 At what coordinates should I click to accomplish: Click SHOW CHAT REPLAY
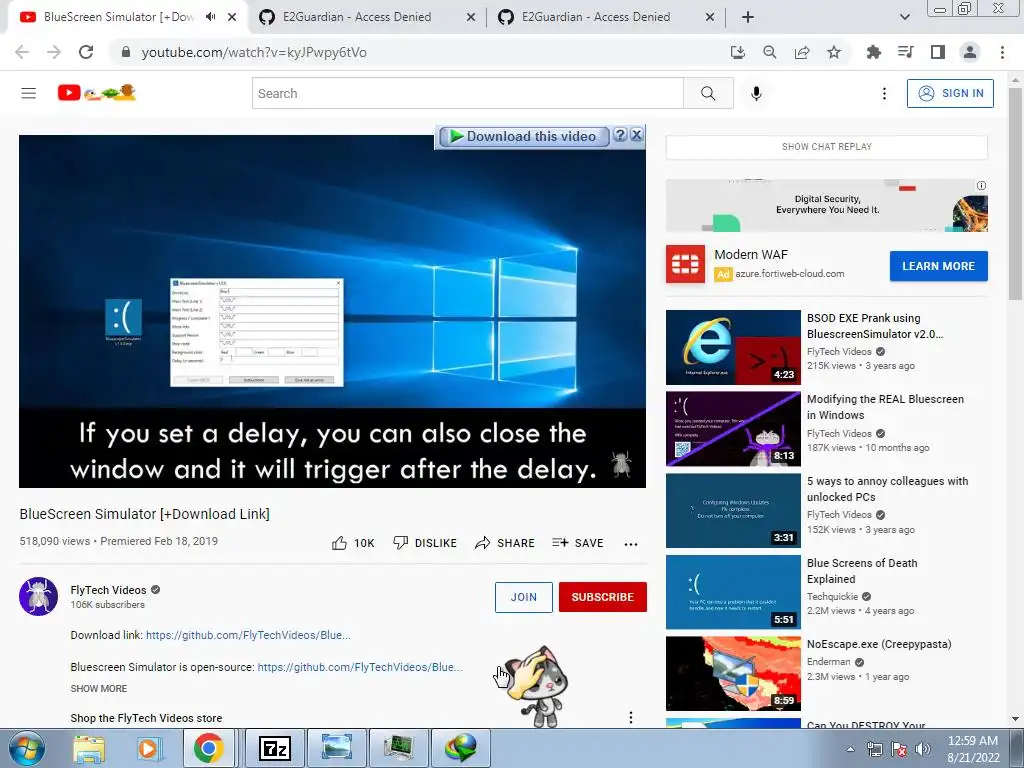click(827, 147)
